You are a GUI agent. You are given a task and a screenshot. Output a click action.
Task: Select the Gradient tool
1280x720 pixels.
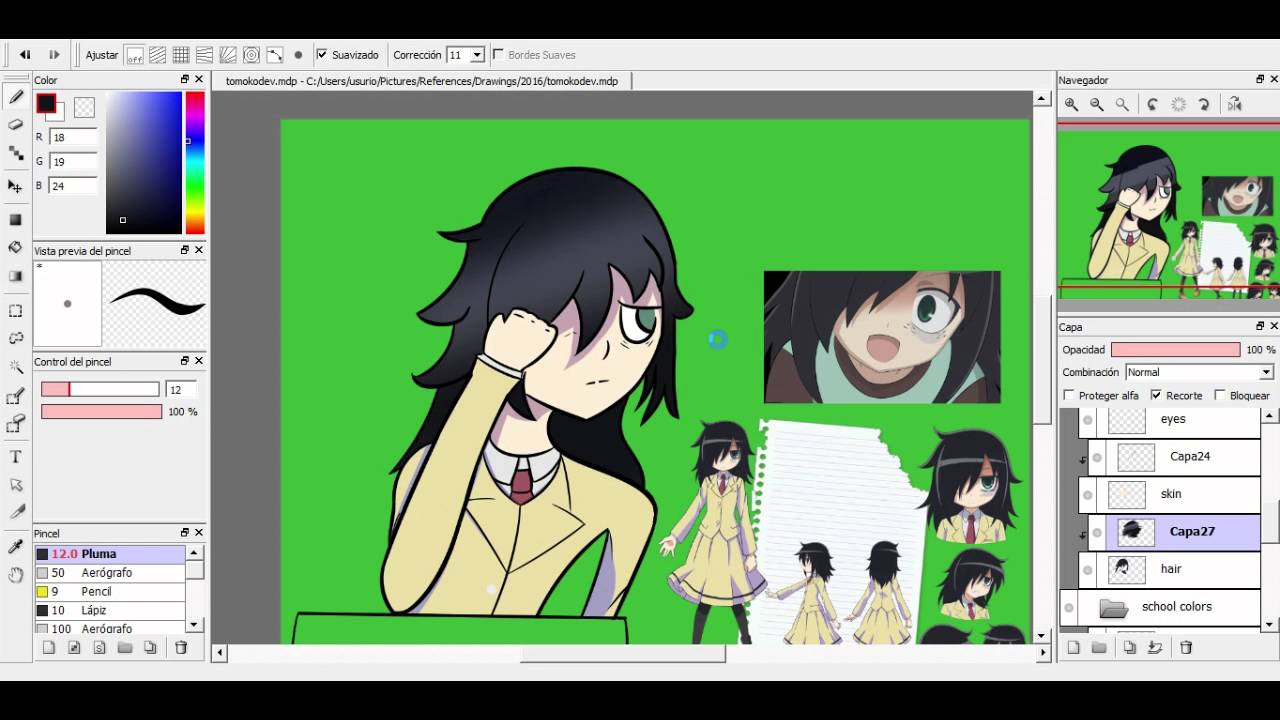click(15, 275)
